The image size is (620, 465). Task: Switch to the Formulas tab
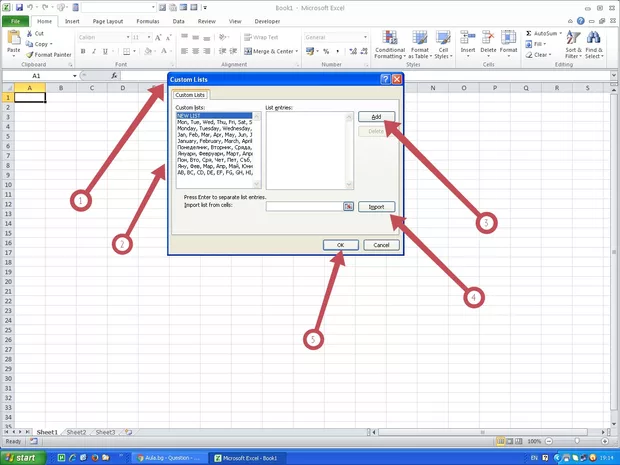(146, 20)
